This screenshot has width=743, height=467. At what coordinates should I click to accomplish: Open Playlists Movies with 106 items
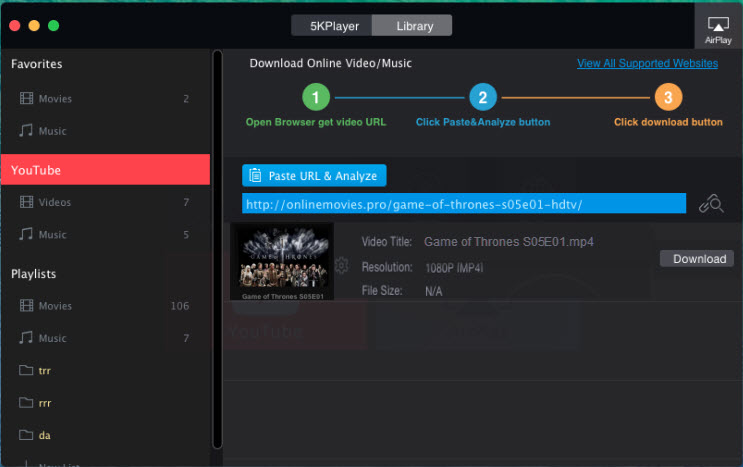pos(105,306)
